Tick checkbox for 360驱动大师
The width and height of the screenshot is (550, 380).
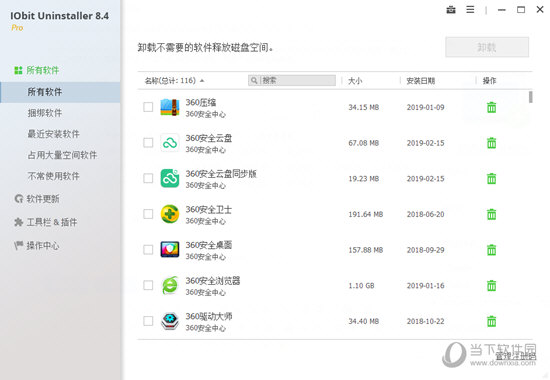point(148,321)
